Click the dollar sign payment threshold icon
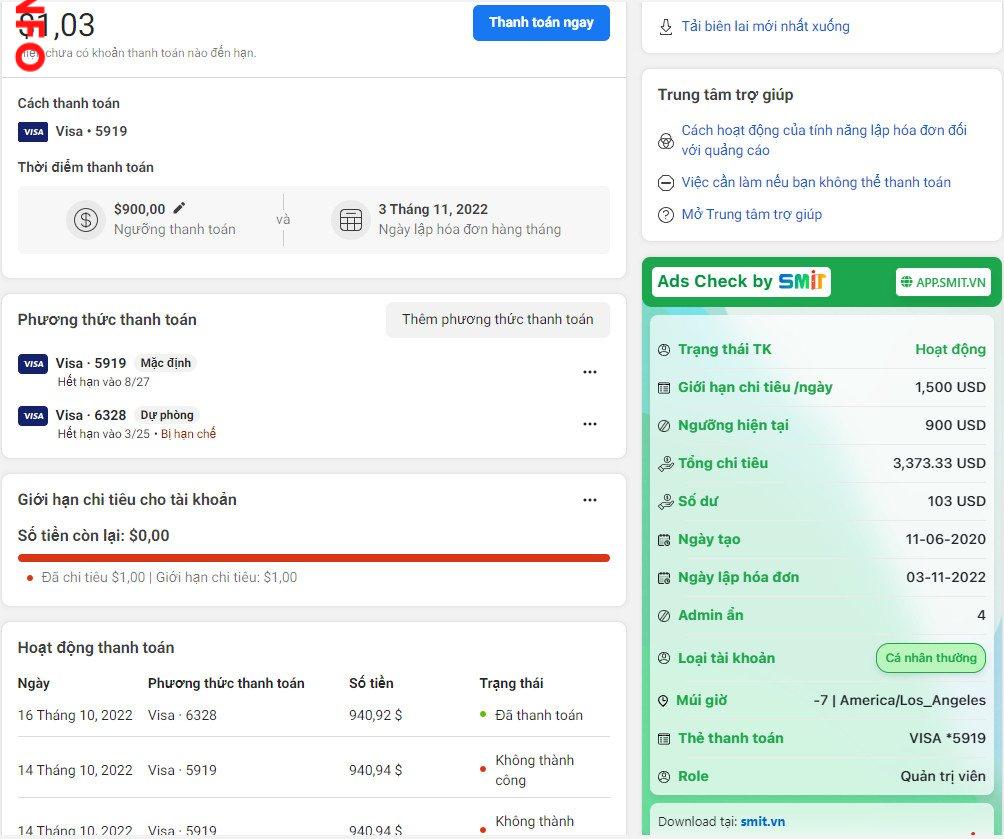 point(86,220)
